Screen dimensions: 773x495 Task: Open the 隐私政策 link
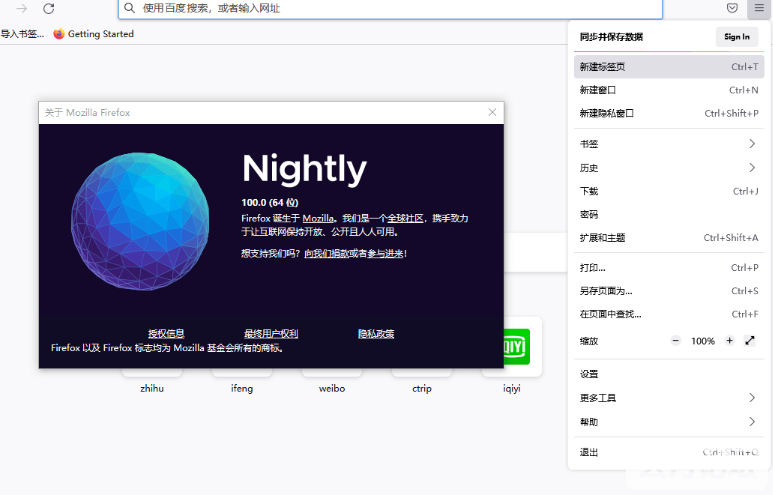pos(376,334)
